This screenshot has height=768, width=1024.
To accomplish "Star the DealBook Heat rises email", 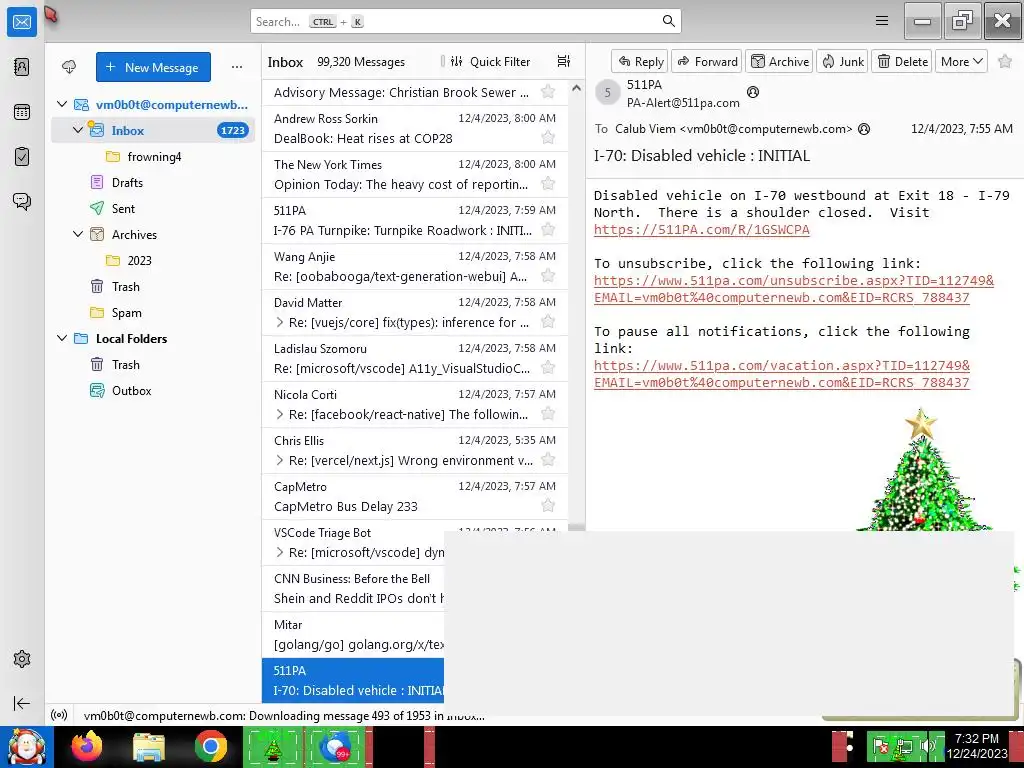I will (548, 138).
